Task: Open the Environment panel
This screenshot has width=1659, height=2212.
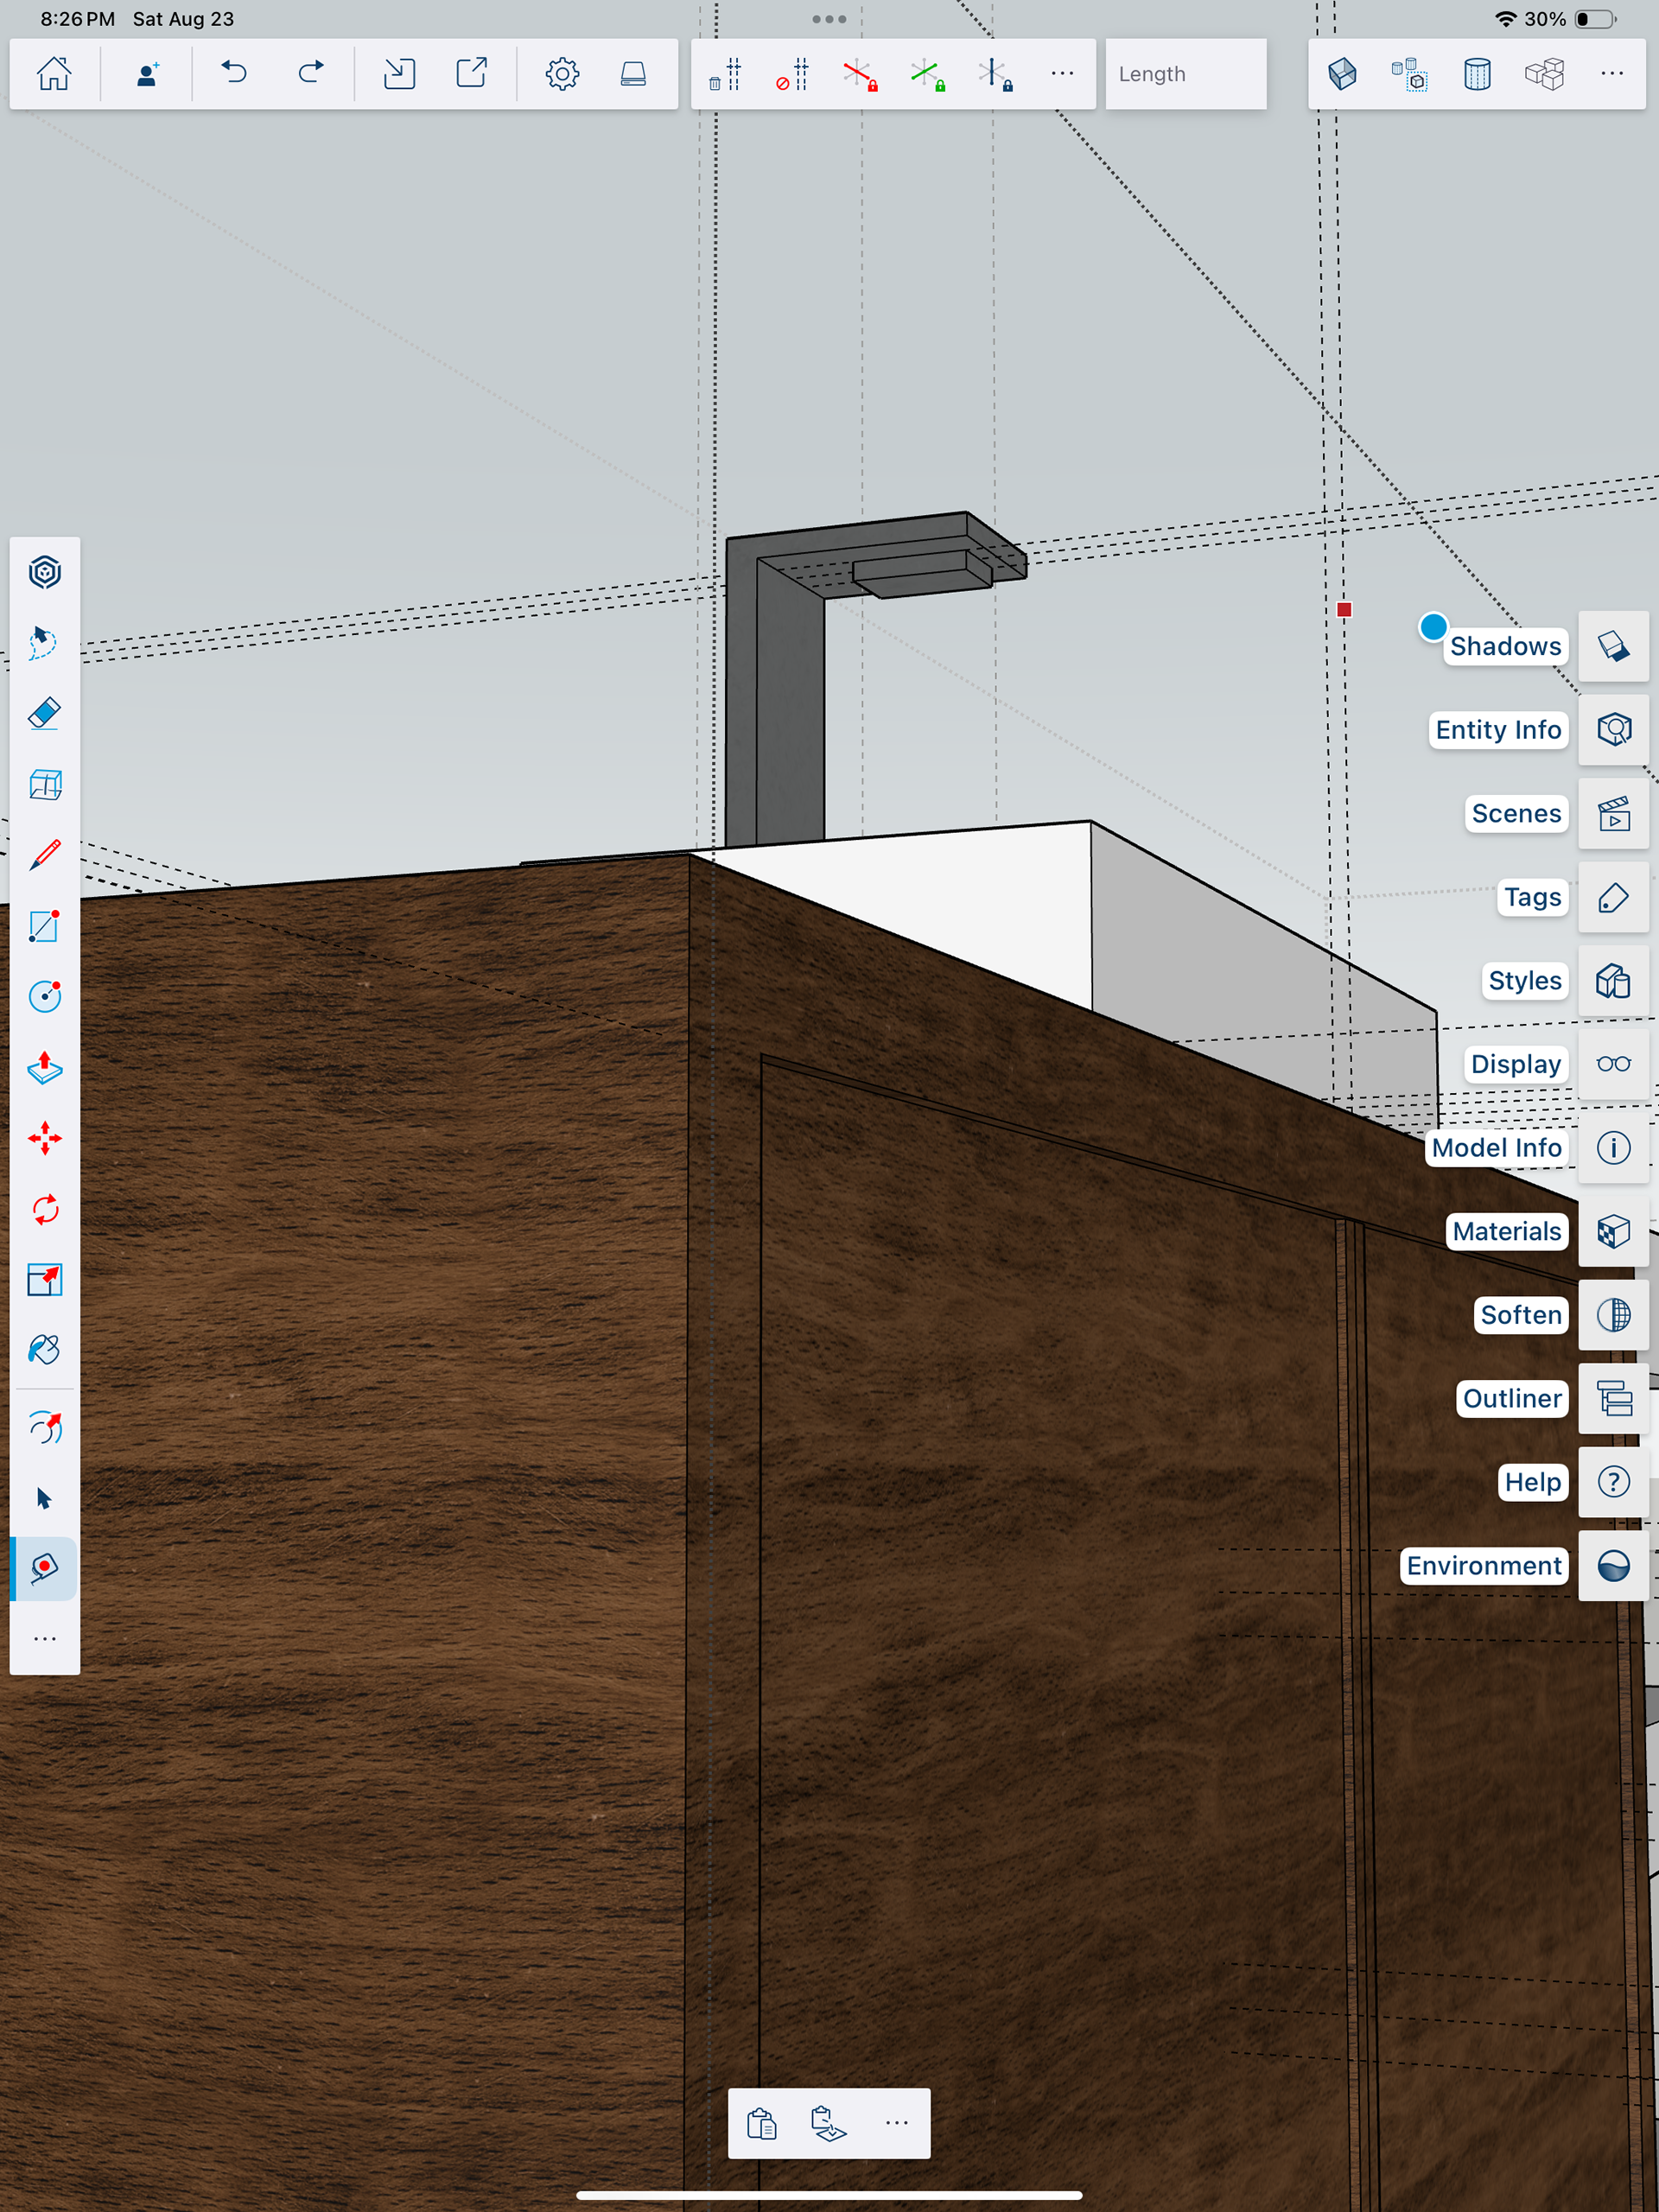Action: [x=1613, y=1565]
